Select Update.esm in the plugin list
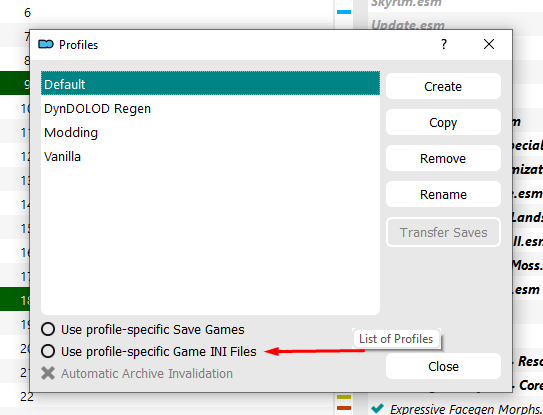 [408, 25]
